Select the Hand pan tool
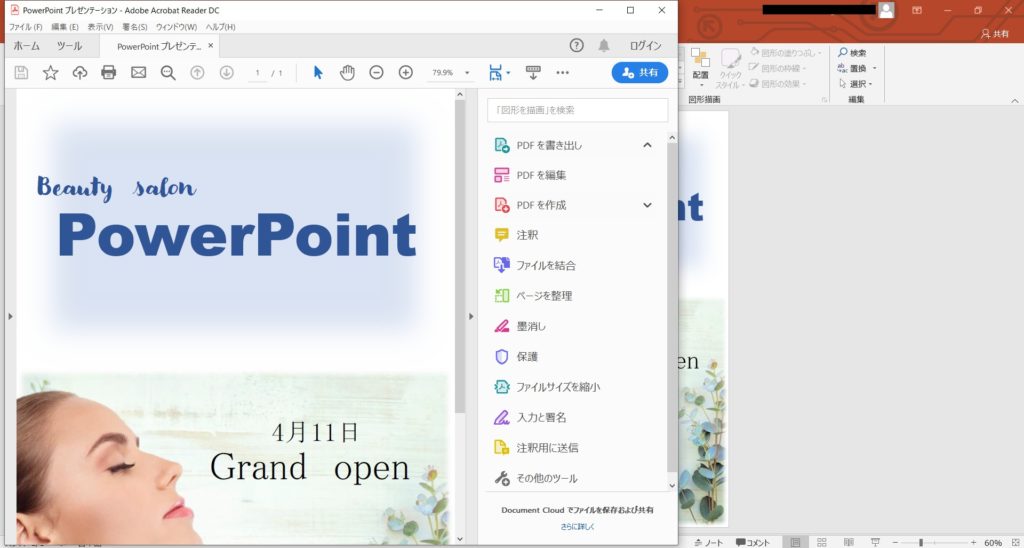This screenshot has width=1024, height=548. (347, 73)
